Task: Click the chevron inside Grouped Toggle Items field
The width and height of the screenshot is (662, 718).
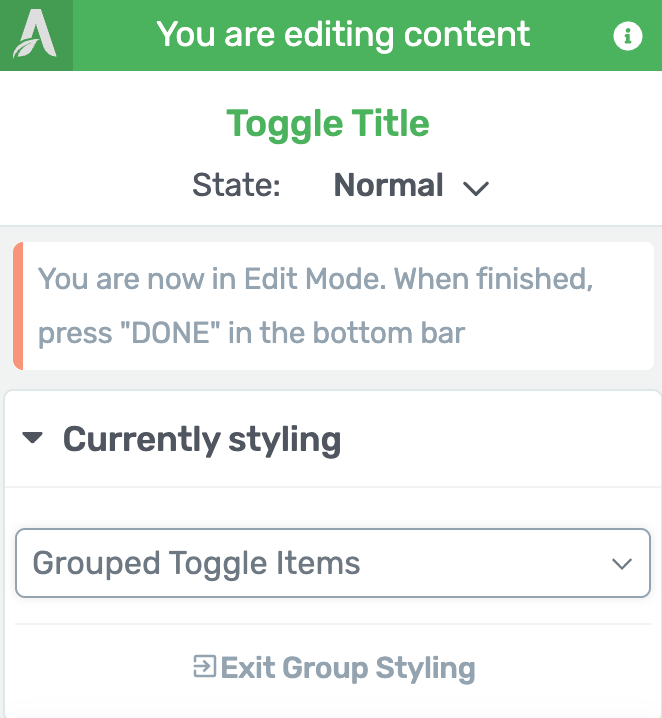Action: [622, 564]
